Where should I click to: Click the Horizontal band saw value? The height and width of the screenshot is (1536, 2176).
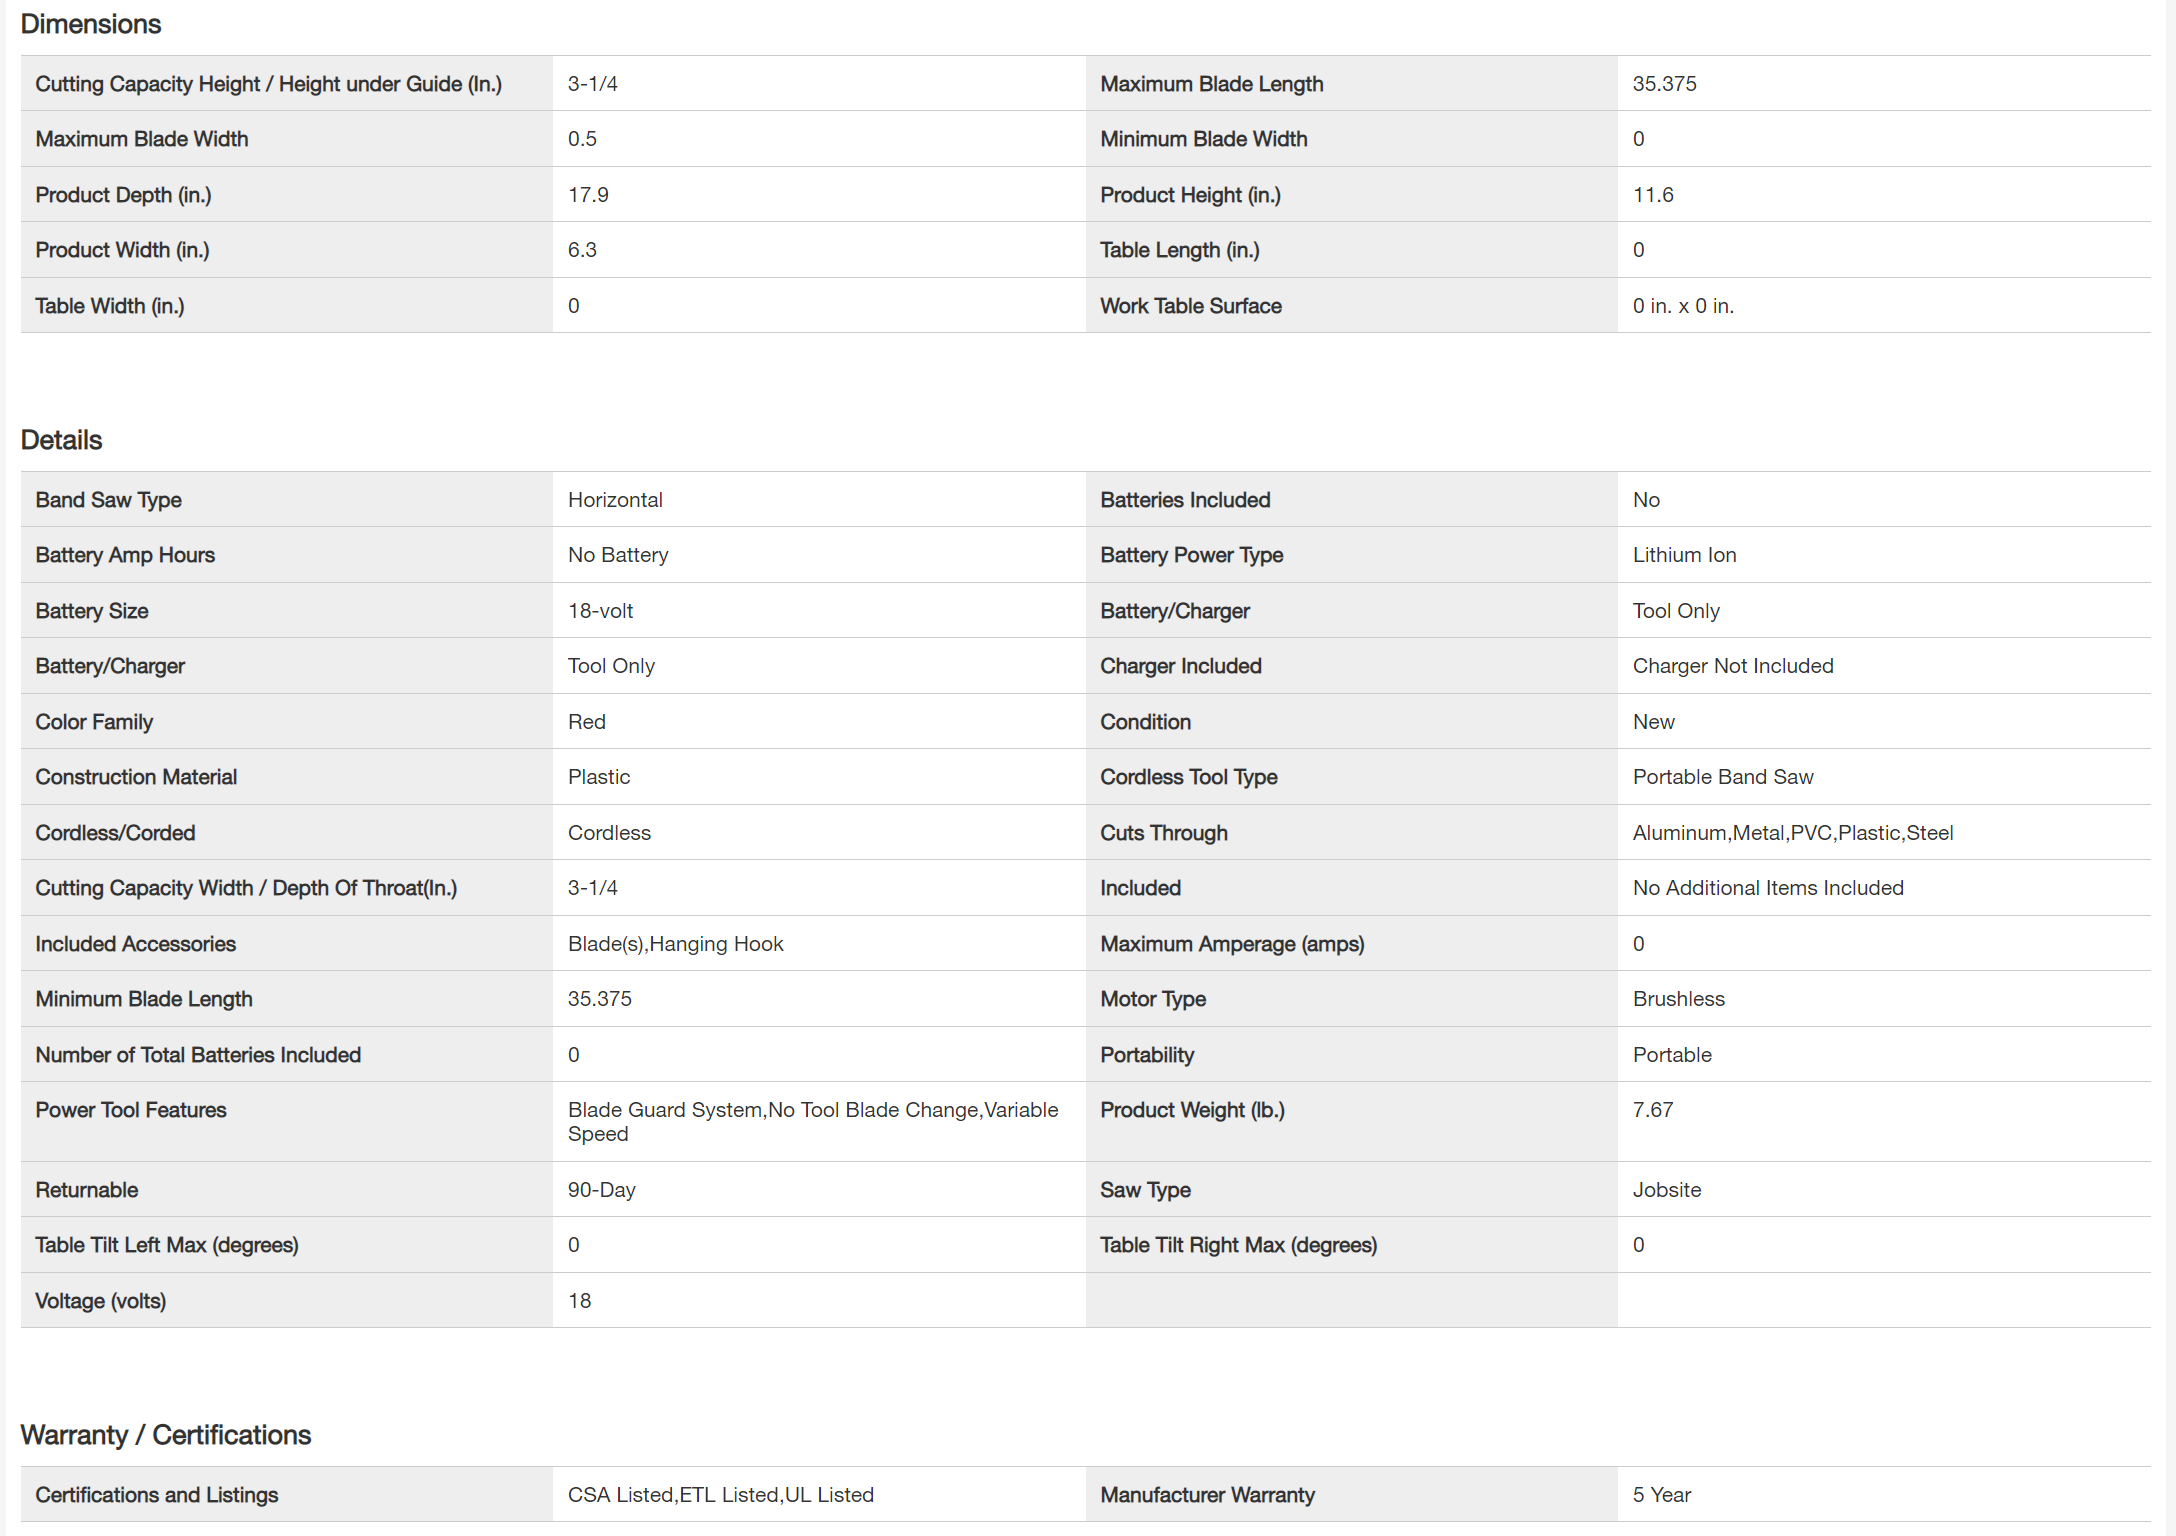click(615, 500)
